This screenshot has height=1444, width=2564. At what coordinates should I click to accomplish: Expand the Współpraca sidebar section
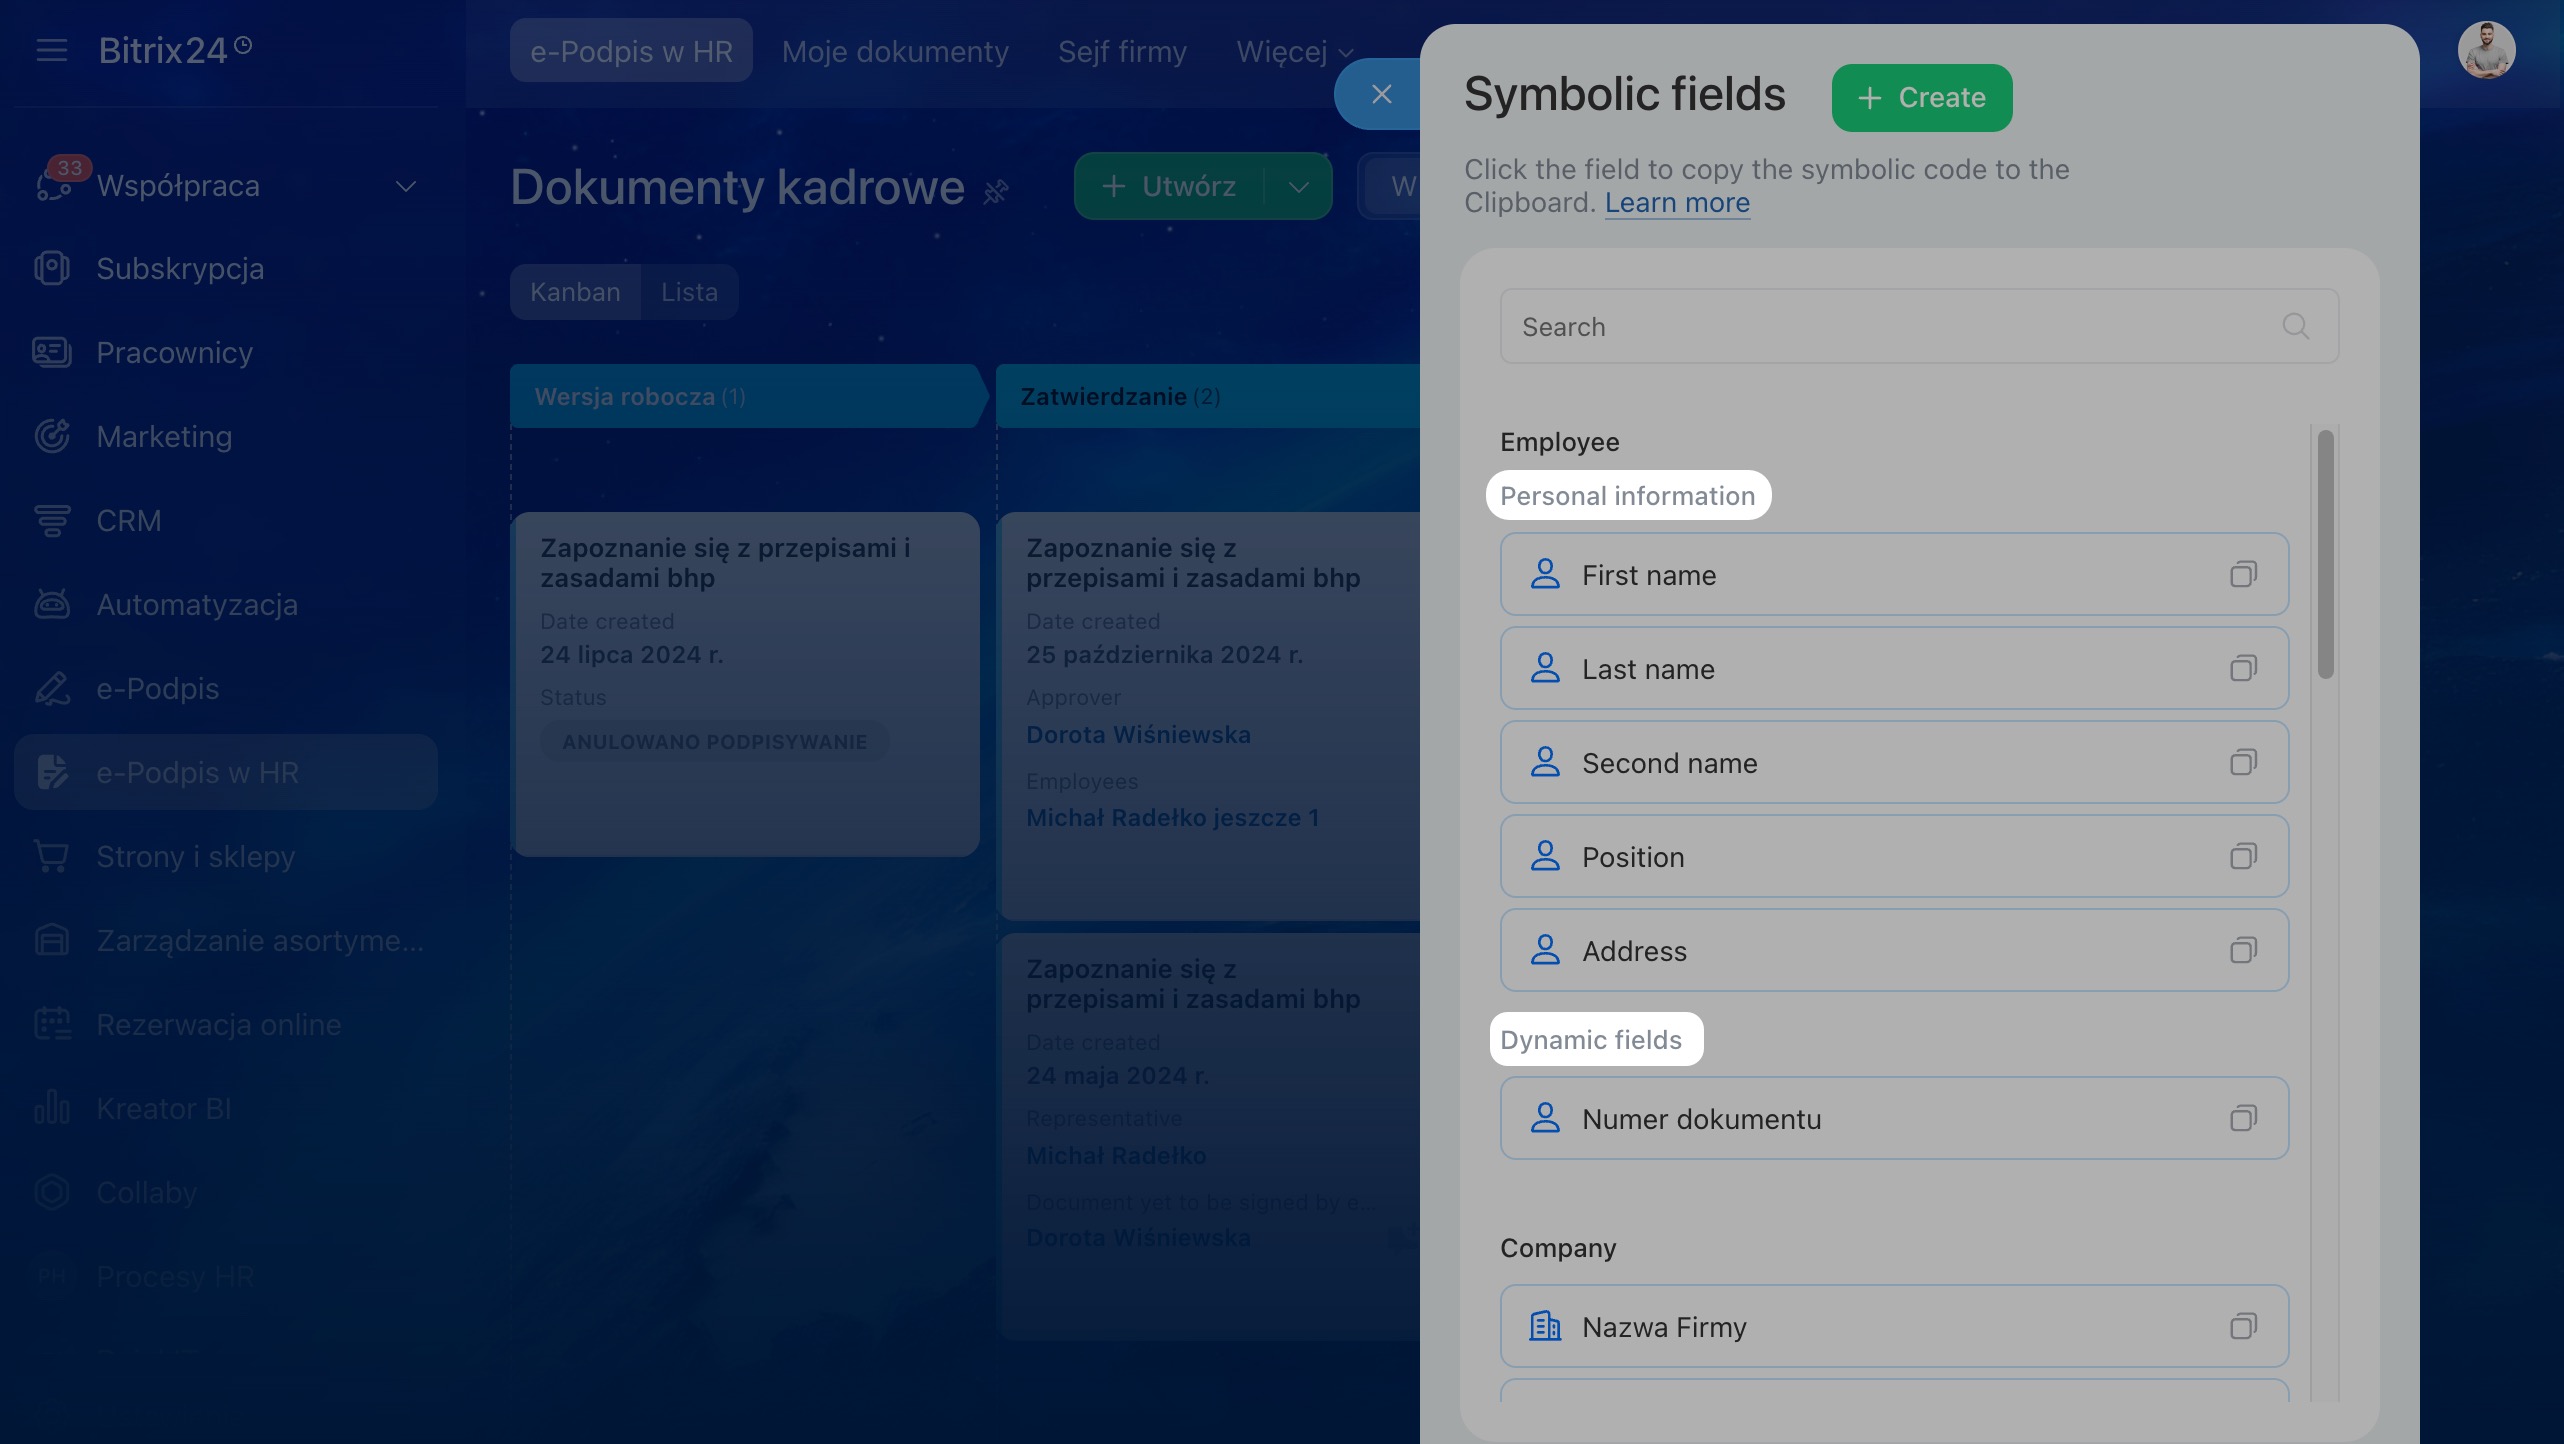(405, 186)
